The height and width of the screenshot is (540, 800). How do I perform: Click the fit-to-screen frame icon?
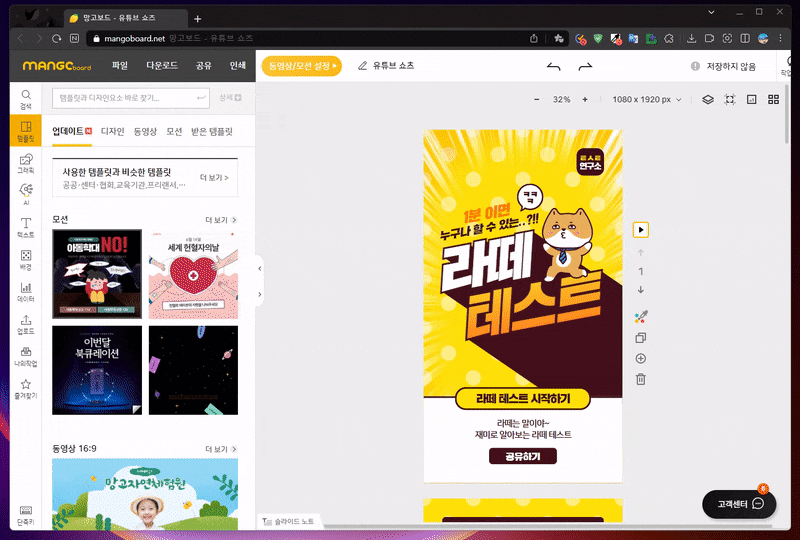point(730,100)
